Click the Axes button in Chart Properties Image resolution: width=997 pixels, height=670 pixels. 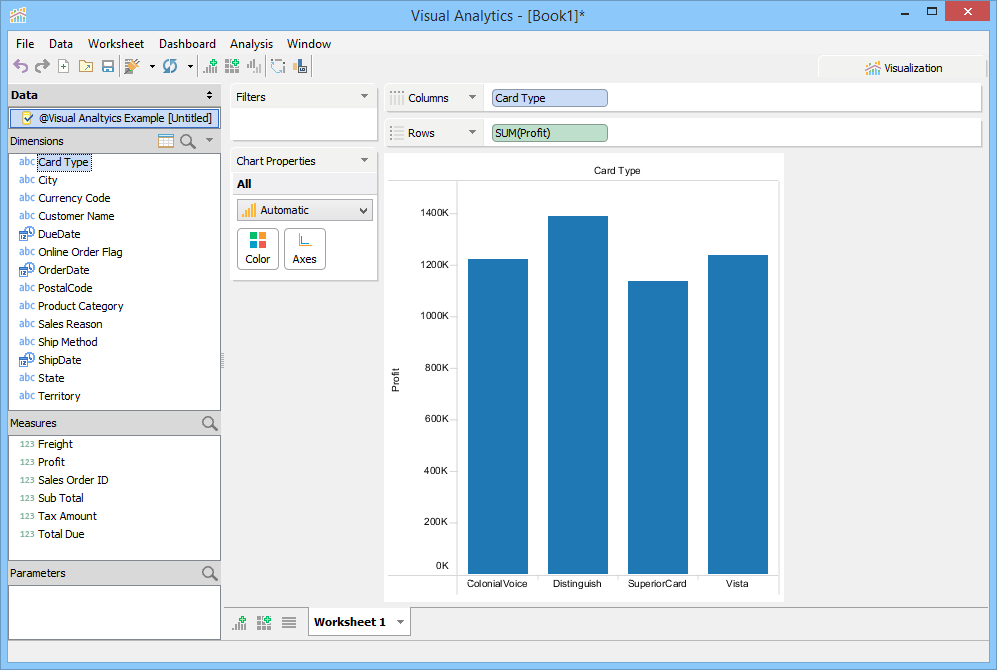coord(305,249)
